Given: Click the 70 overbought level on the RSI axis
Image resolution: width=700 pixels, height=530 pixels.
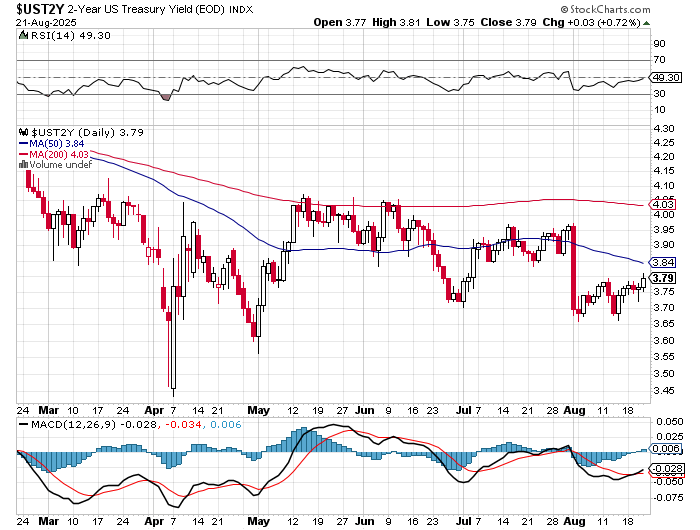Looking at the screenshot, I should tap(660, 60).
